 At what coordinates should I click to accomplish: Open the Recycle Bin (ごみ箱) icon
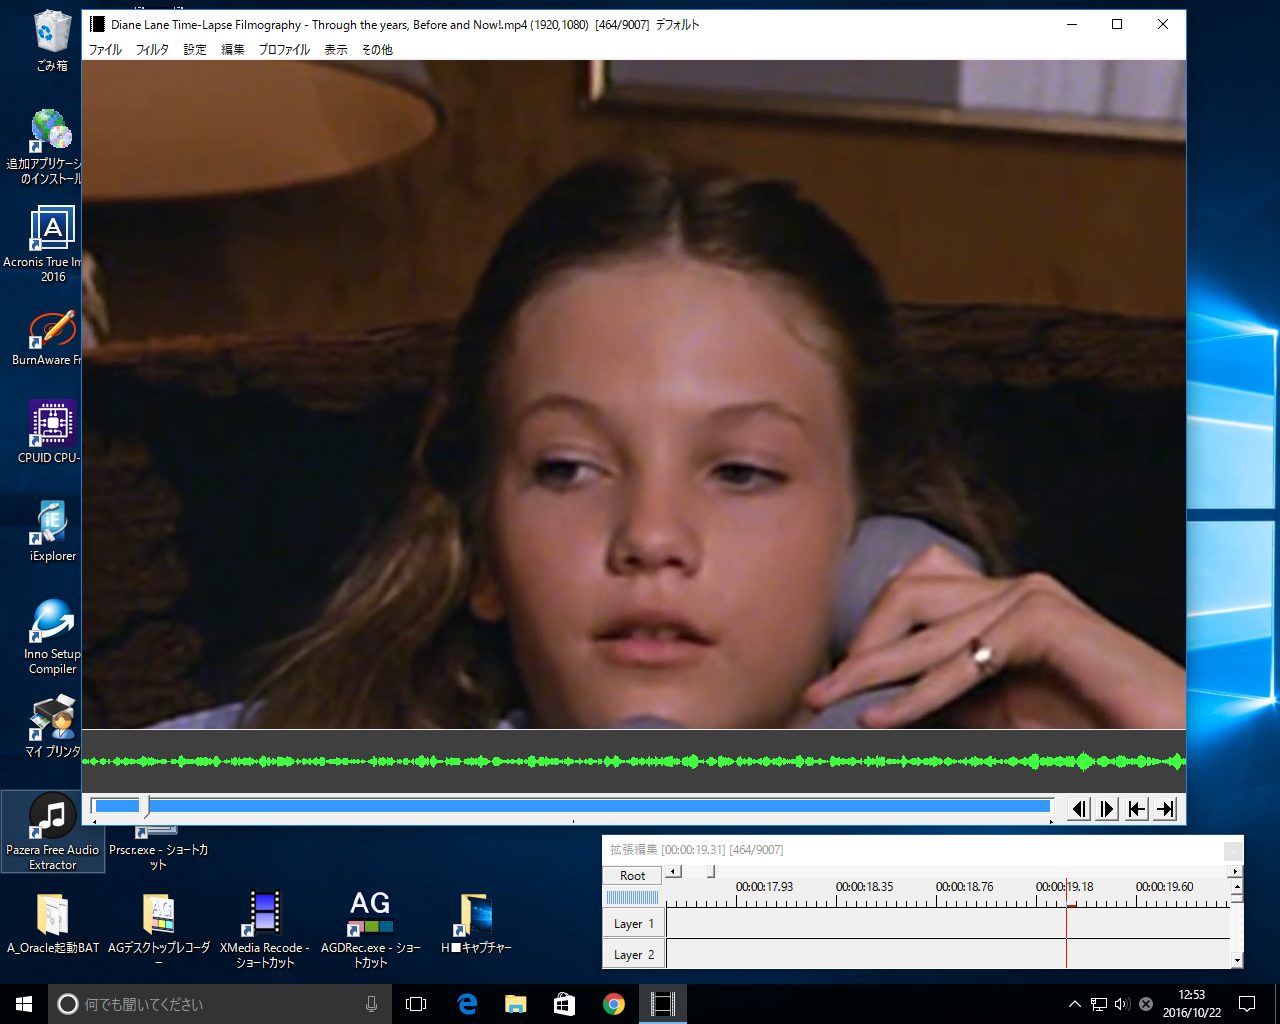point(52,41)
